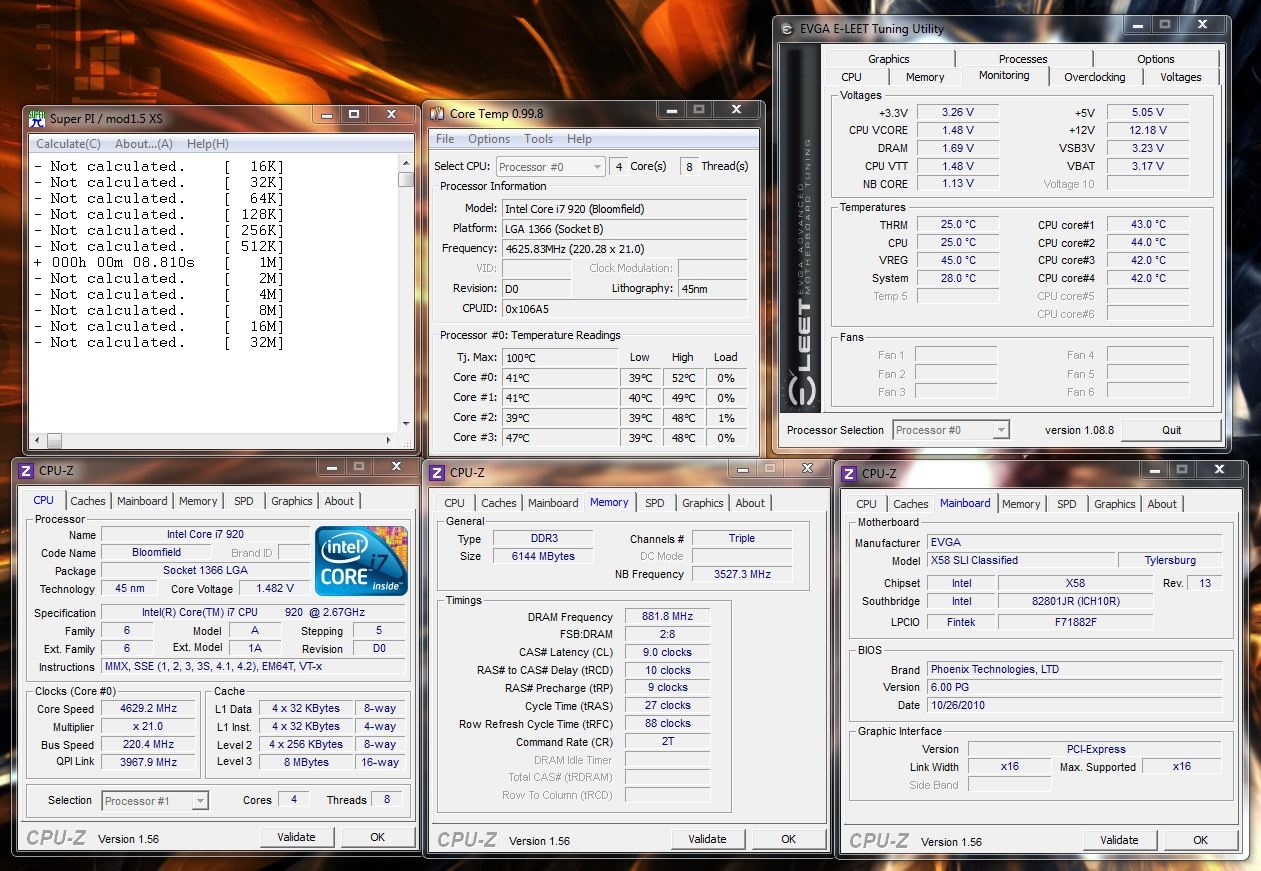This screenshot has width=1261, height=871.
Task: Click the Super PI vertical scrollbar thumb
Action: [405, 178]
